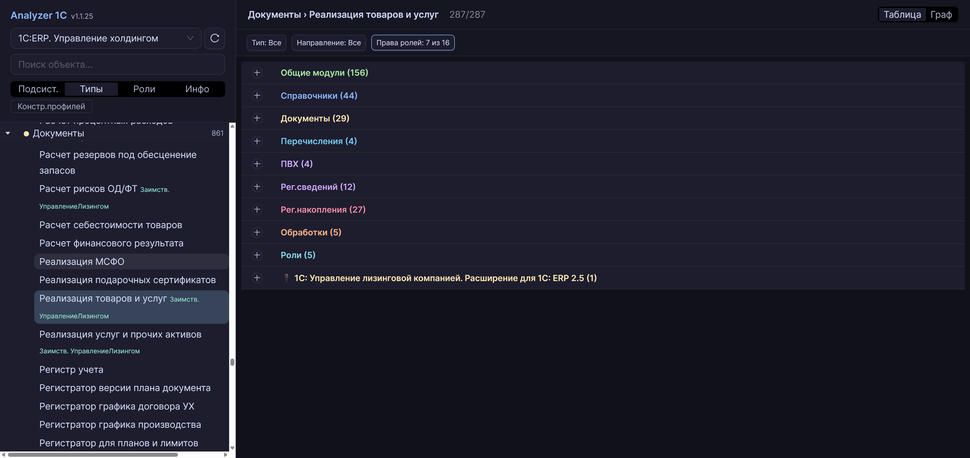The image size is (970, 458).
Task: Select Расчет финансового результата document
Action: (131, 243)
